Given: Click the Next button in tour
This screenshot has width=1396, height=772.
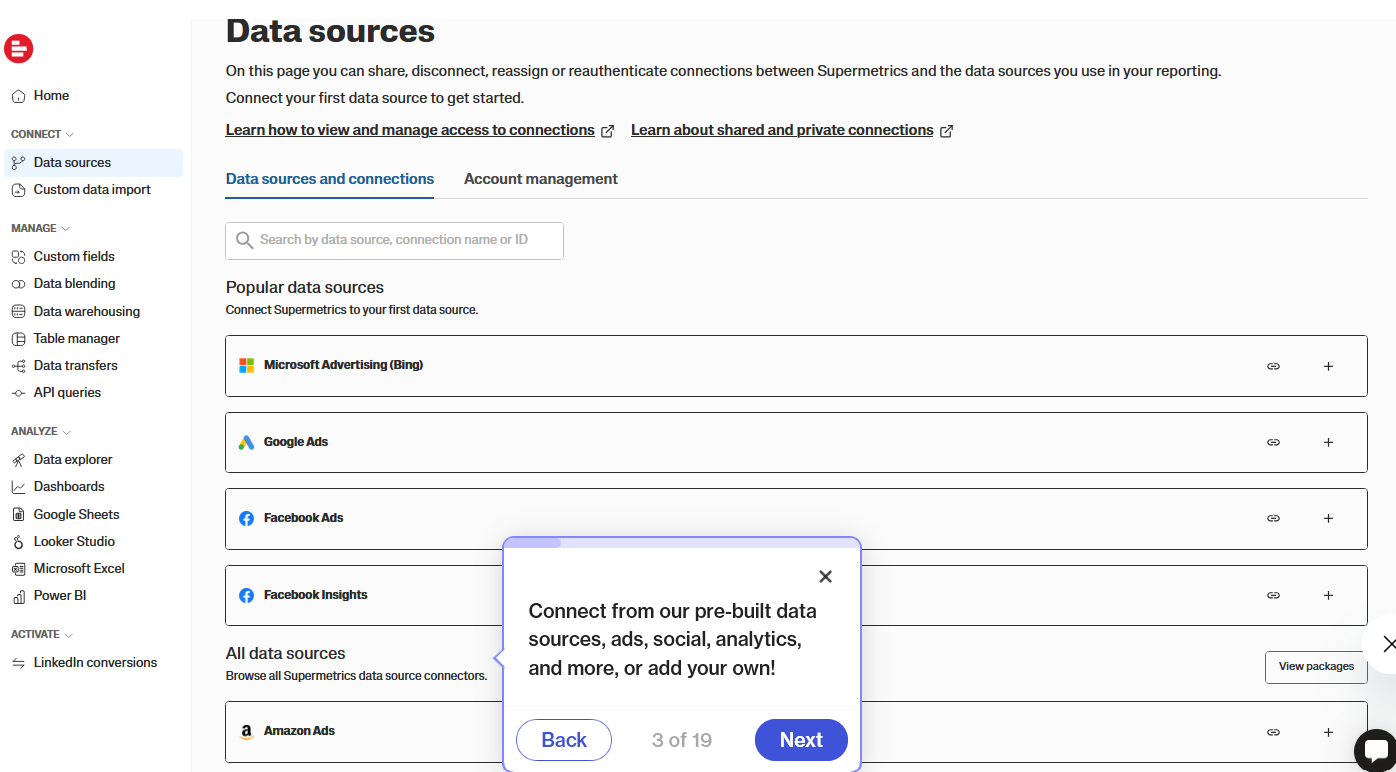Looking at the screenshot, I should pos(801,740).
